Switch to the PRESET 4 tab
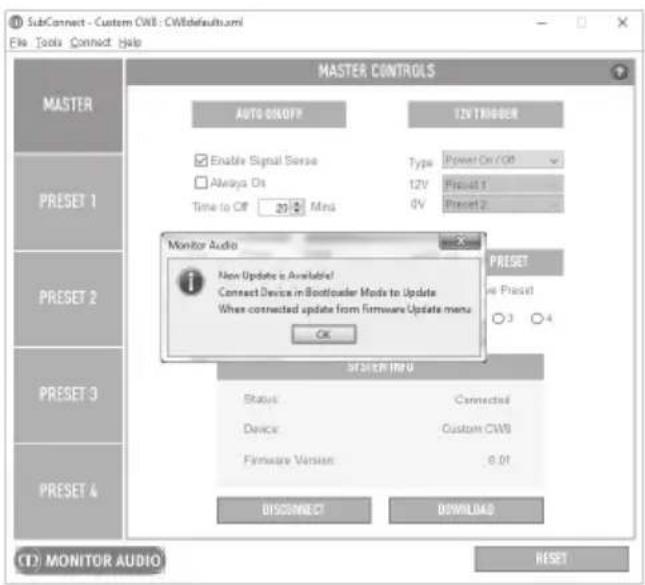This screenshot has width=645, height=585. click(68, 490)
